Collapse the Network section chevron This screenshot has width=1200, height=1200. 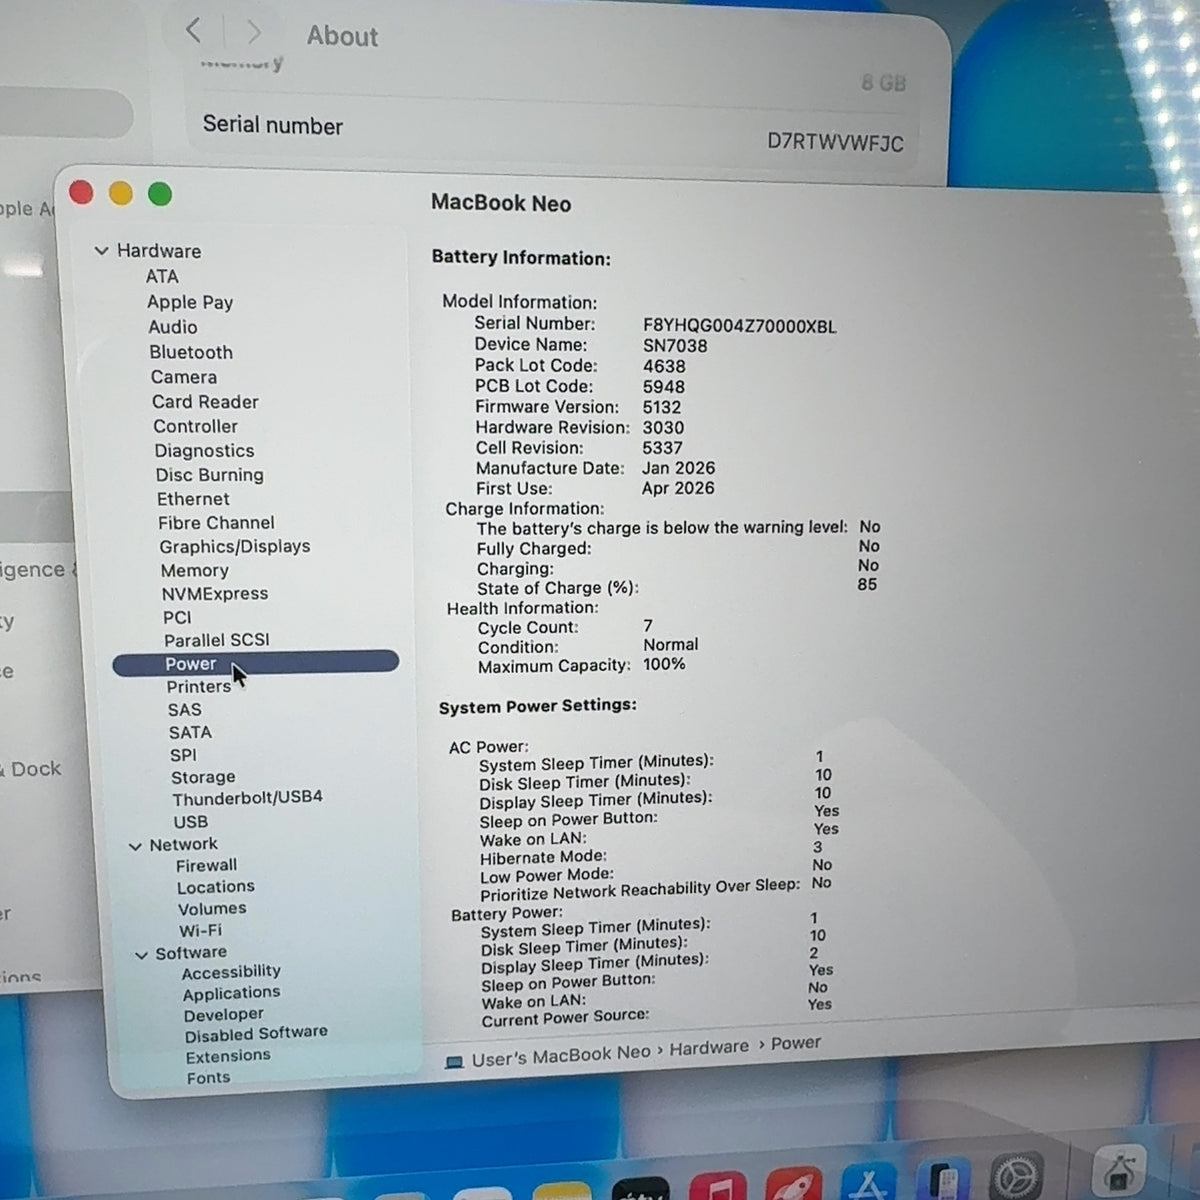pos(135,846)
